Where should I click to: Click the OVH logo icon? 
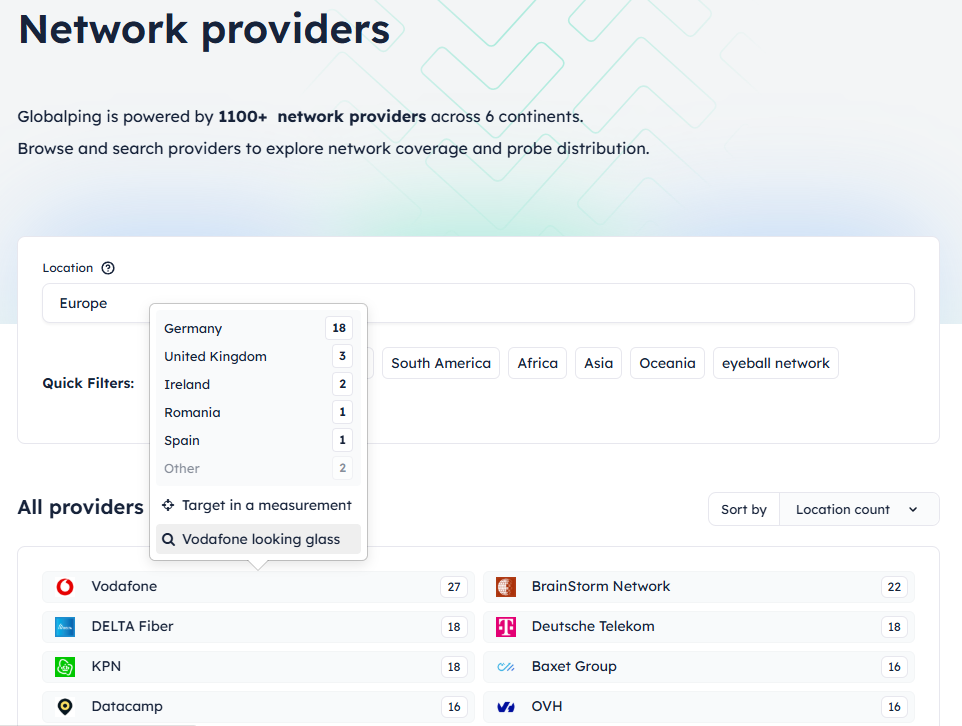tap(506, 707)
